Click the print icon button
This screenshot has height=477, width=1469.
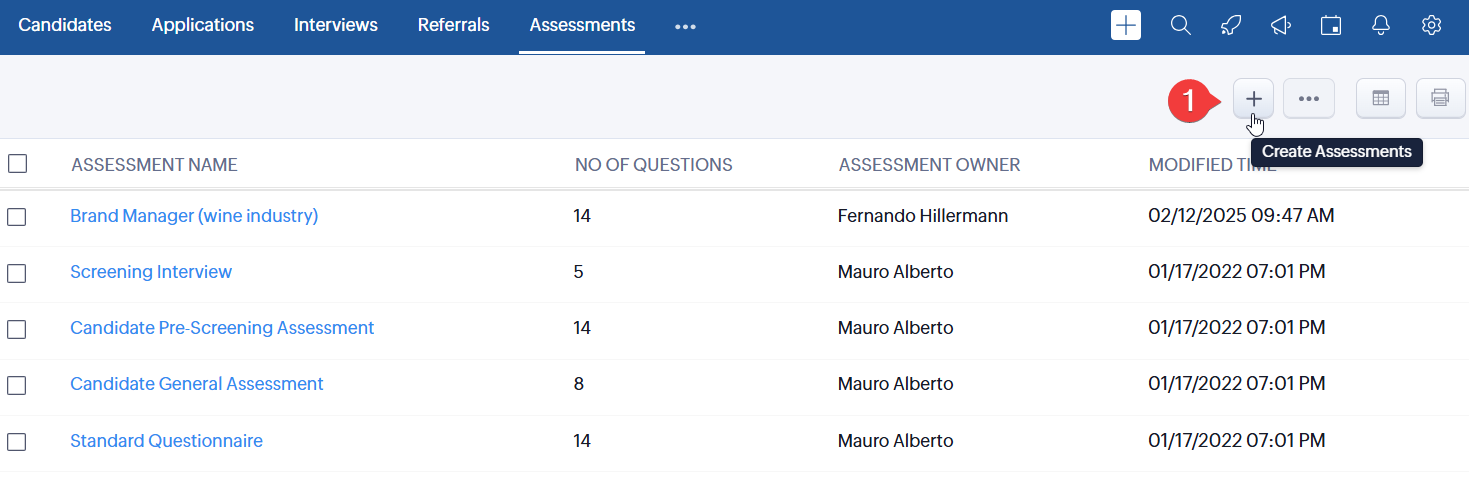click(1440, 98)
